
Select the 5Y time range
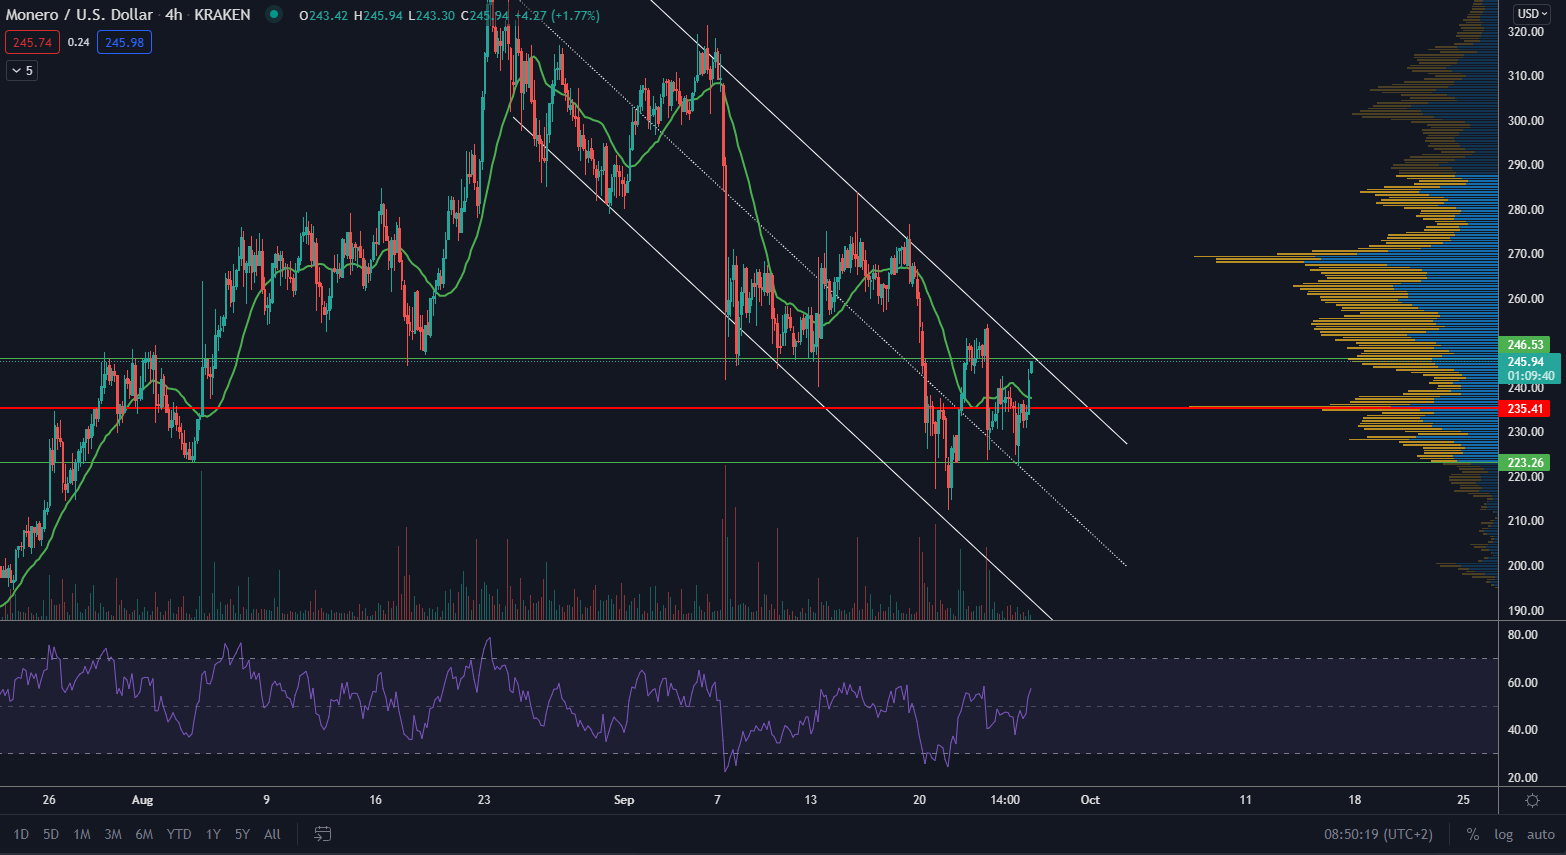[242, 834]
